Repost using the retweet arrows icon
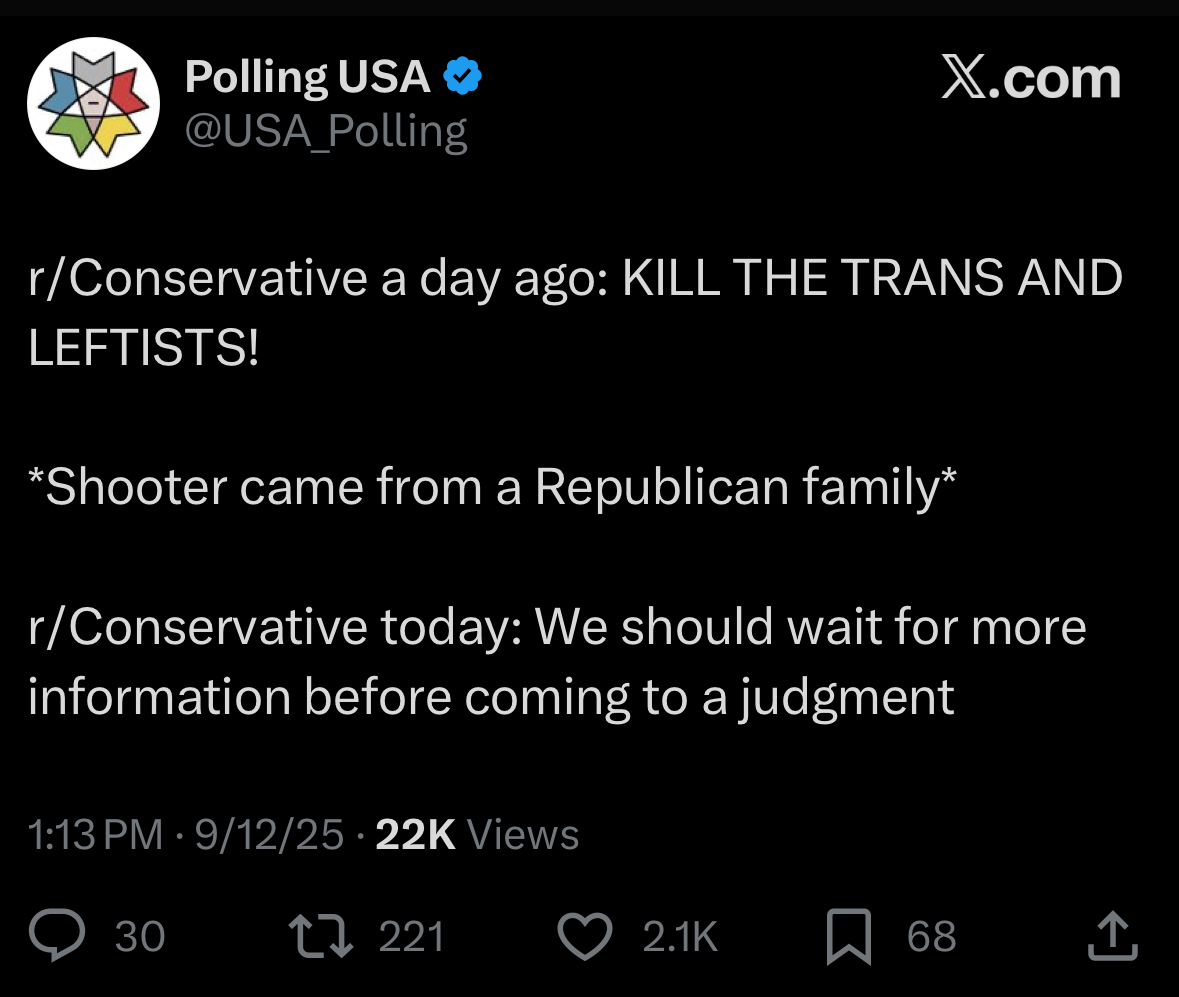This screenshot has height=997, width=1179. pyautogui.click(x=321, y=935)
